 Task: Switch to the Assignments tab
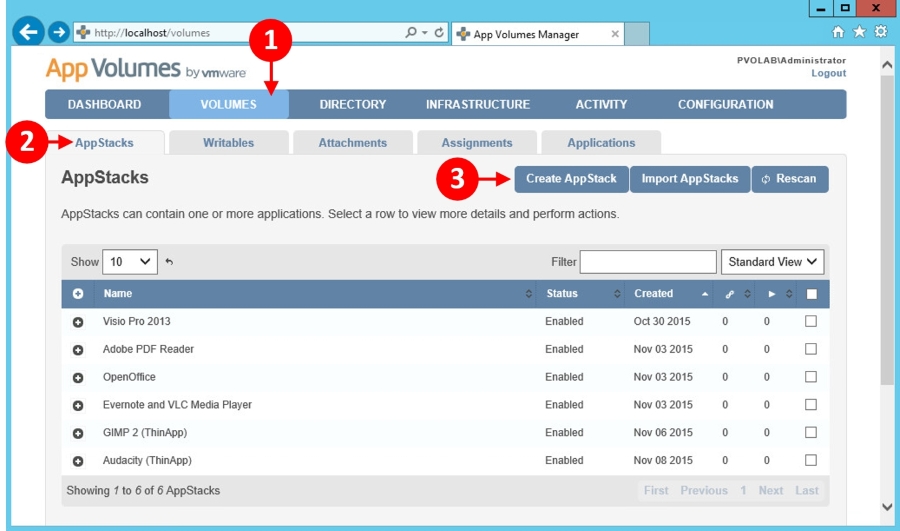coord(477,143)
